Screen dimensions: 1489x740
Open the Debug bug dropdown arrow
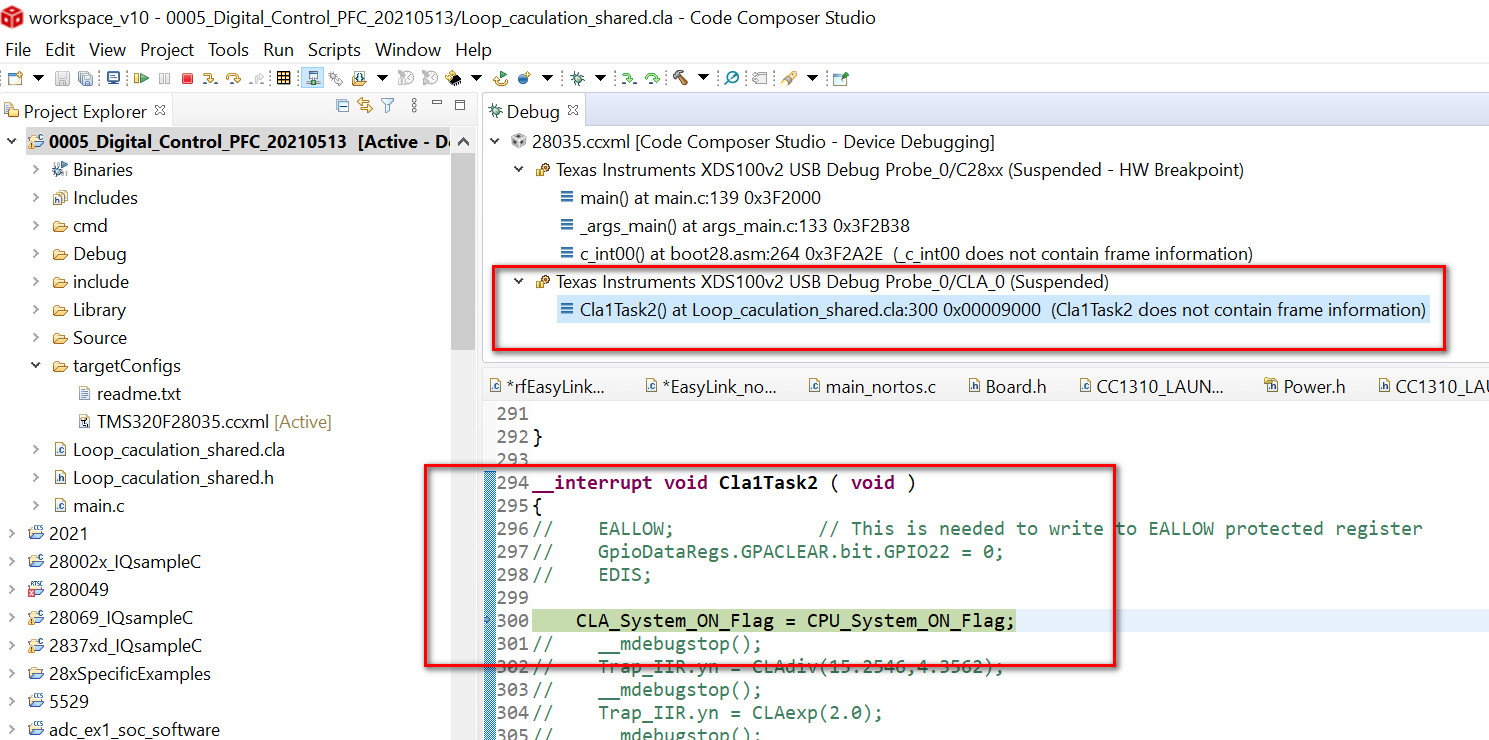(601, 78)
